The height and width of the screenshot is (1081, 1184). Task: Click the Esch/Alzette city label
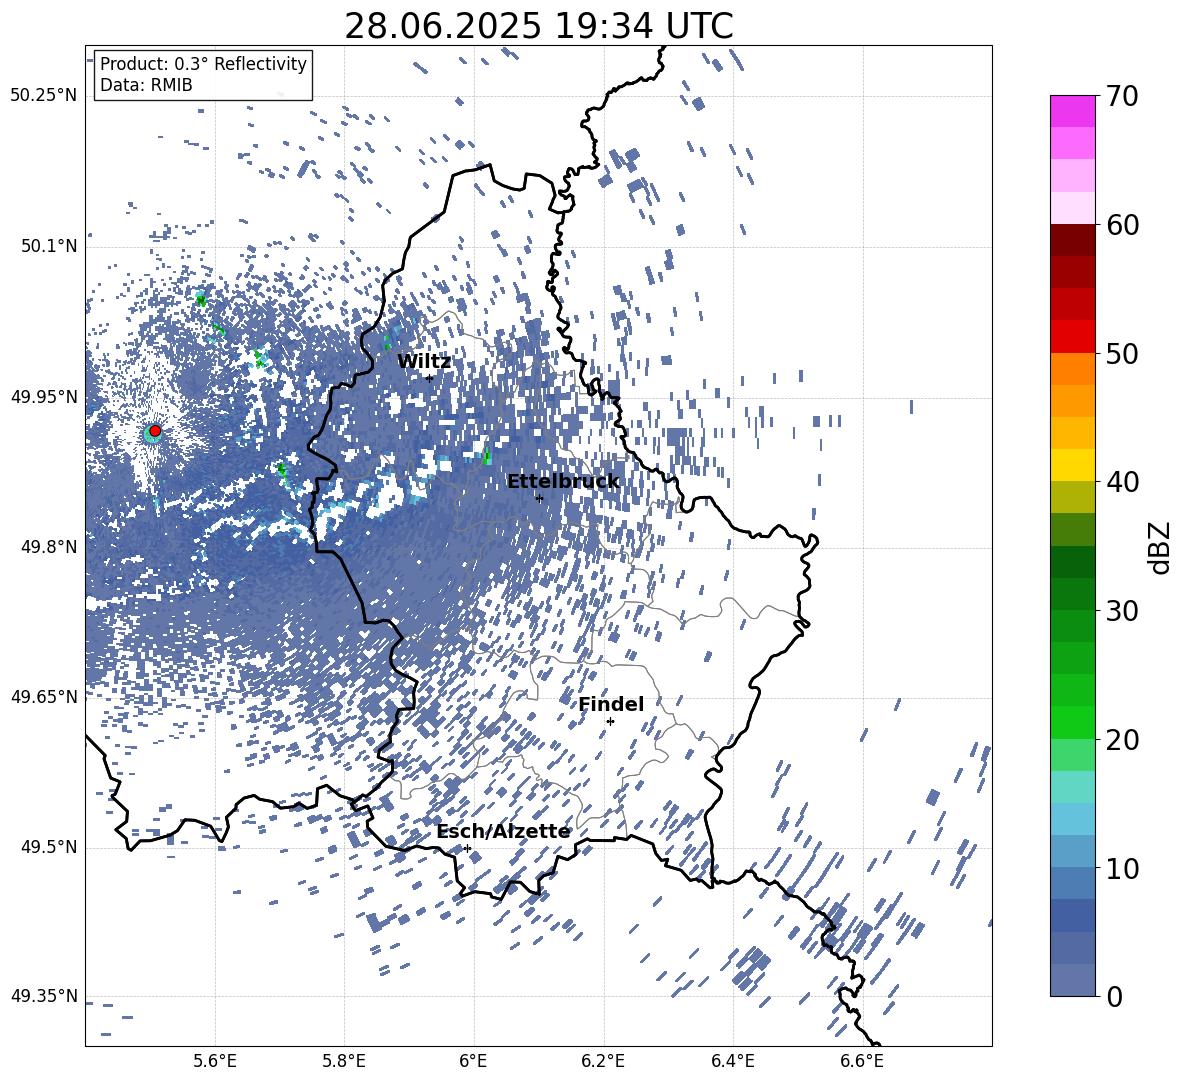point(503,832)
